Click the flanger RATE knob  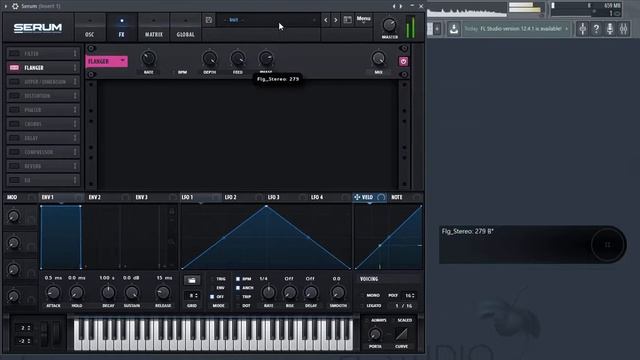pyautogui.click(x=149, y=59)
